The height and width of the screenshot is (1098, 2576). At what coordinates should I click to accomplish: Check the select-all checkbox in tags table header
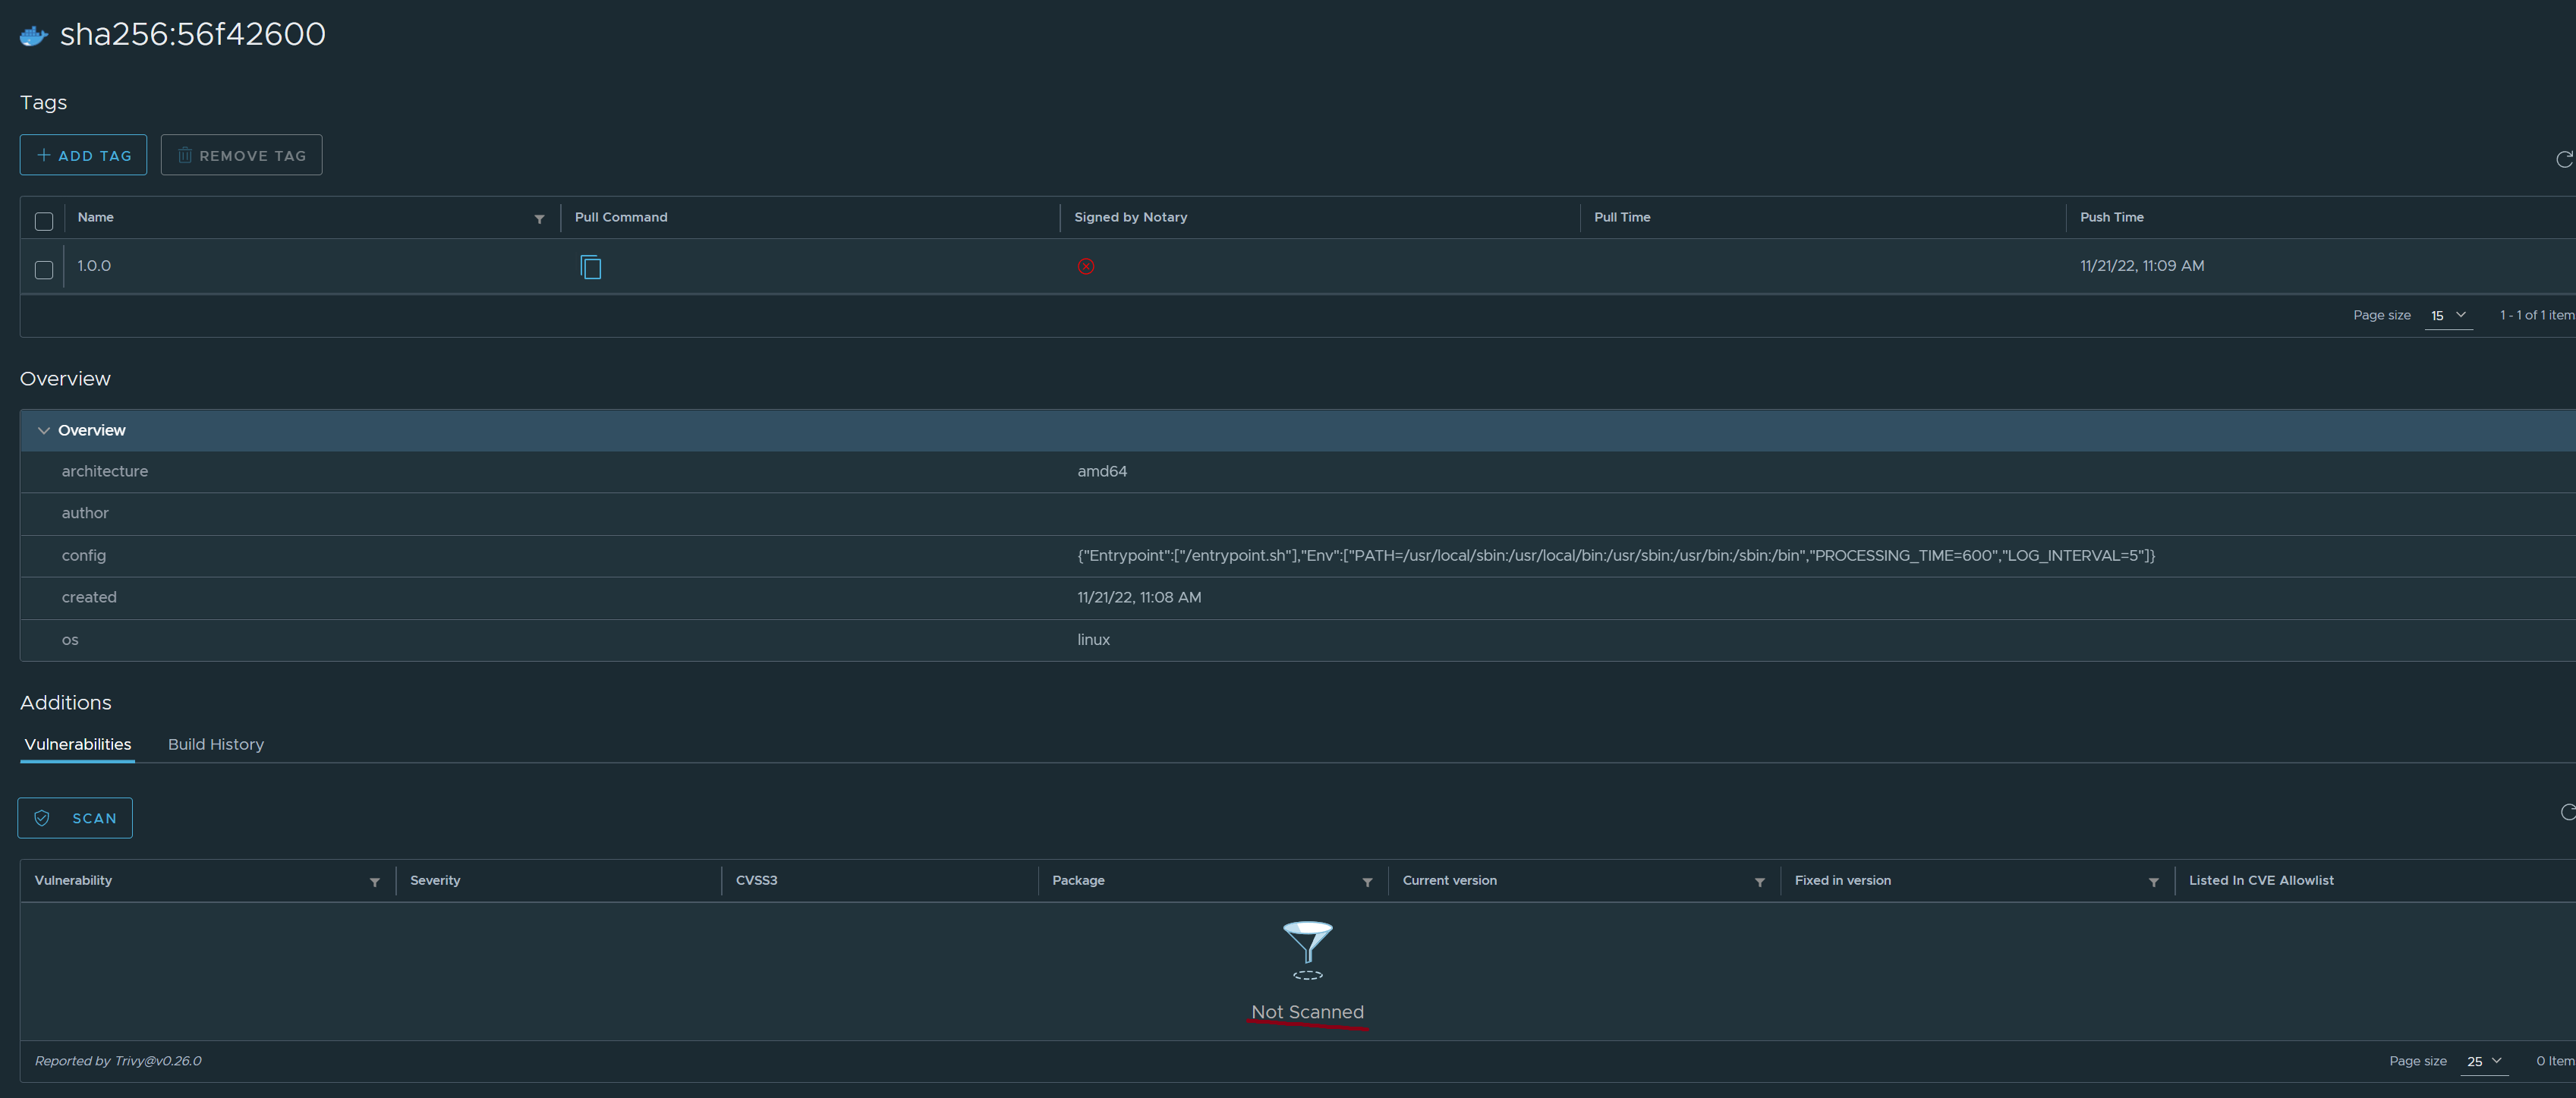point(43,220)
